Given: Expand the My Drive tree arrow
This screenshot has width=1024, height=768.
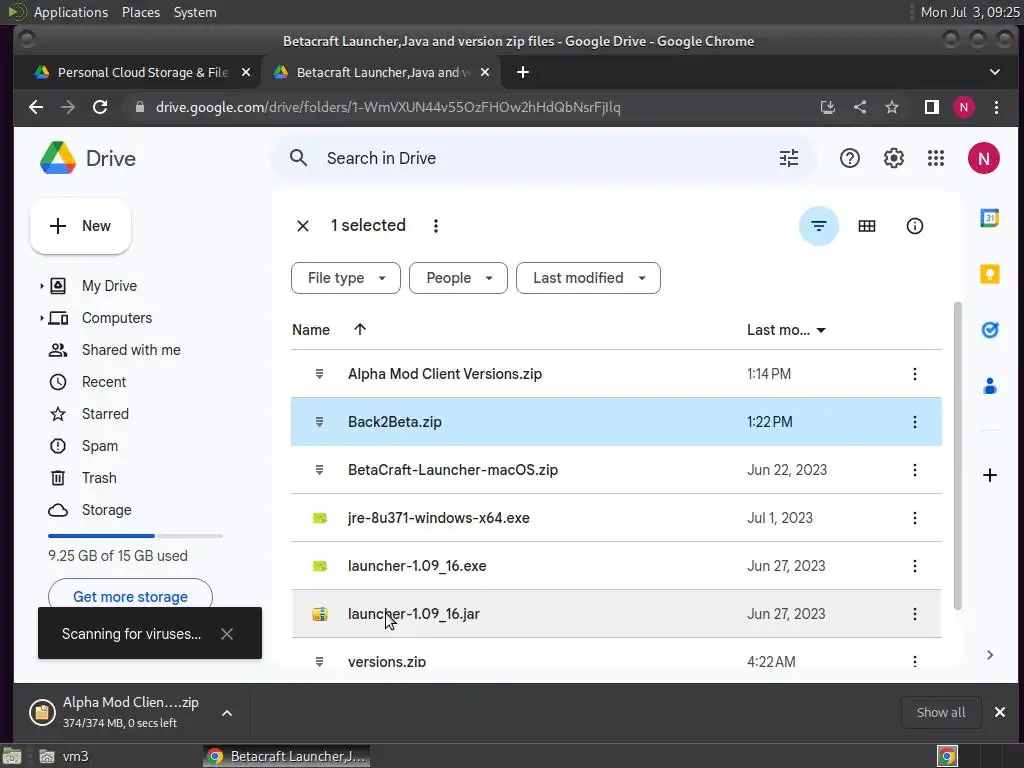Looking at the screenshot, I should 42,286.
